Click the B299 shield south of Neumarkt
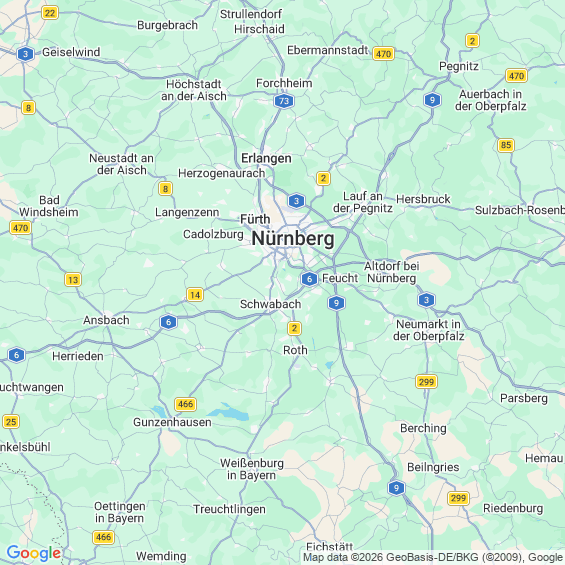Screen dimensions: 565x565 426,382
